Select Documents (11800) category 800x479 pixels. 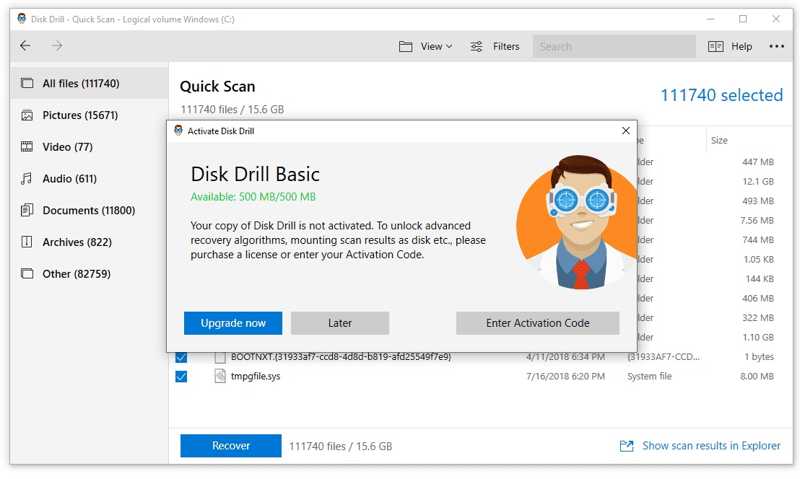89,210
